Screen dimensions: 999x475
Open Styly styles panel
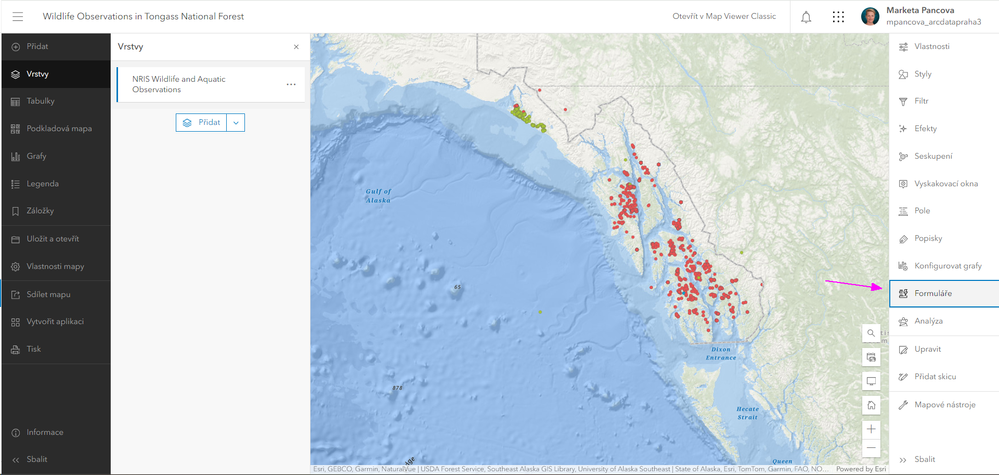(944, 74)
